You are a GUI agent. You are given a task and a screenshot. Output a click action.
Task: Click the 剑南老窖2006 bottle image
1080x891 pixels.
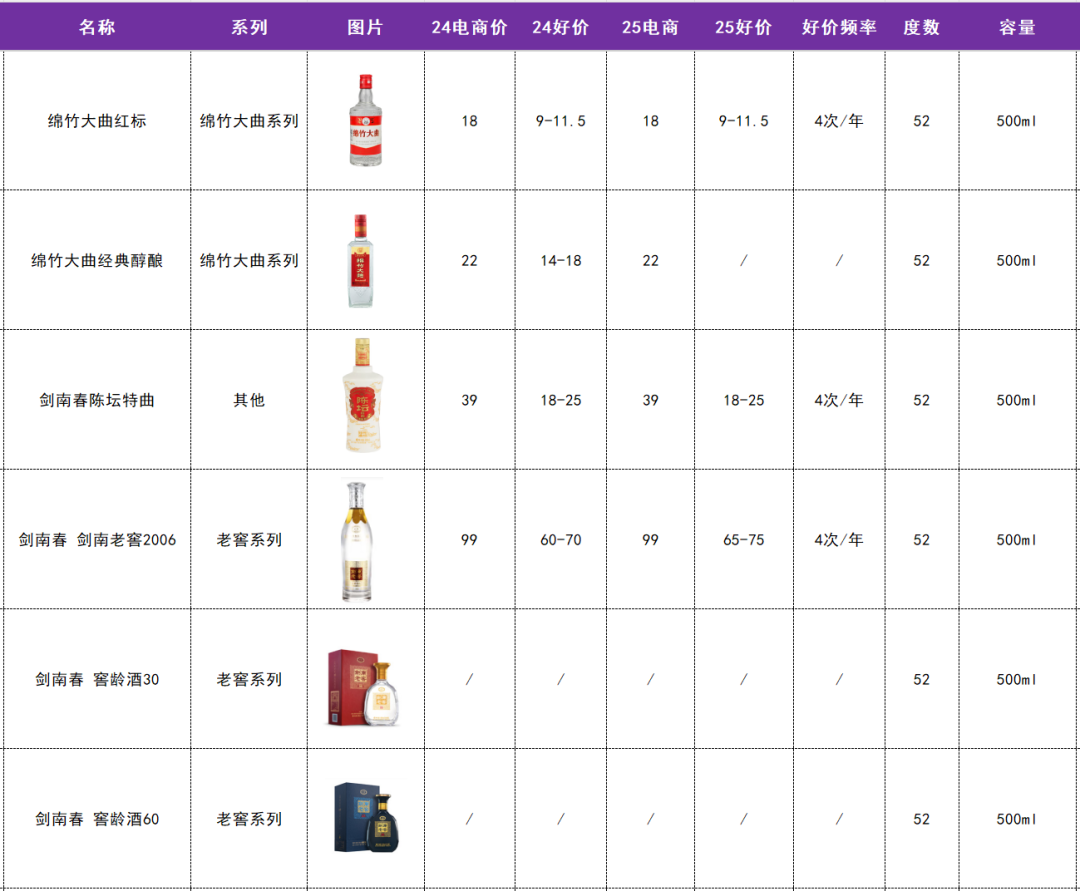pos(357,541)
